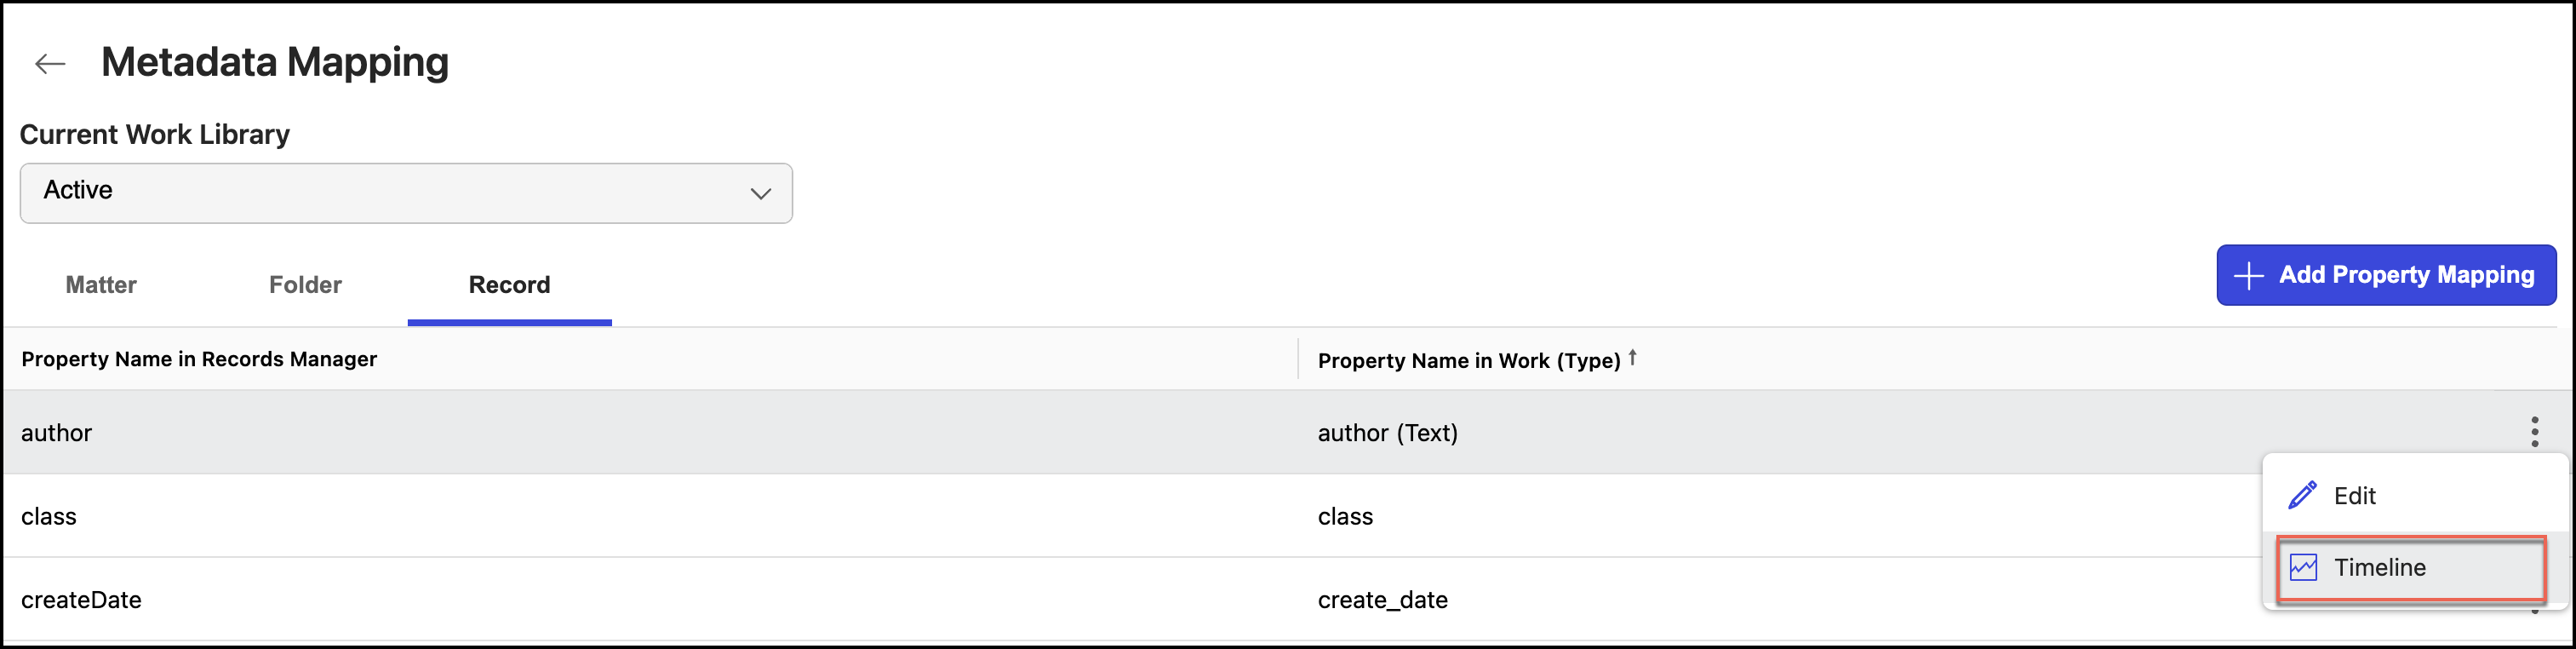The width and height of the screenshot is (2576, 649).
Task: Switch to the Folder tab
Action: 303,284
